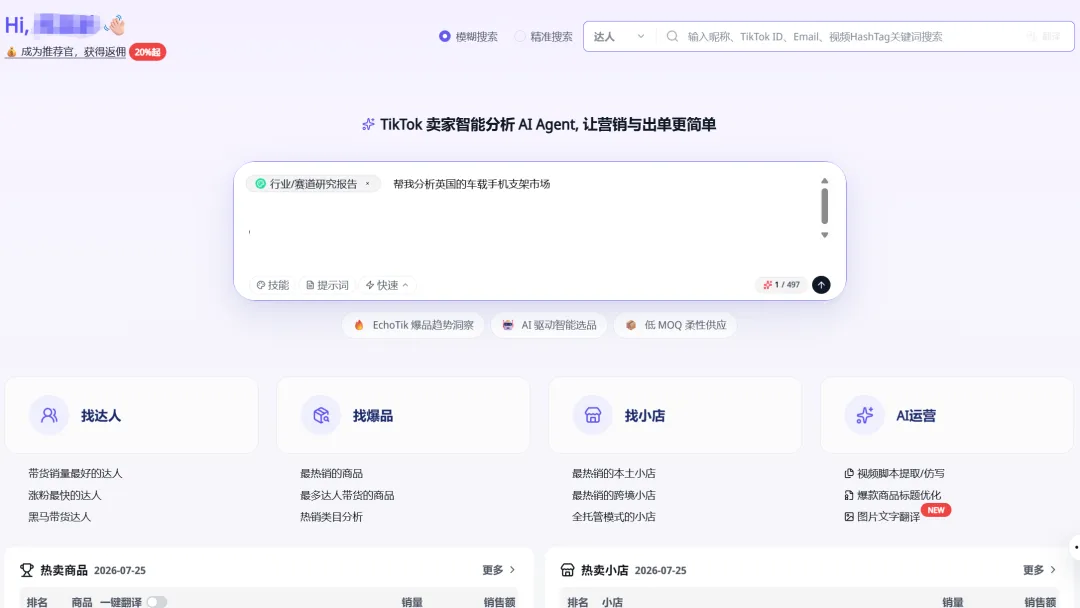Open AI 驱动智能选品 chip
The image size is (1080, 608).
[549, 325]
